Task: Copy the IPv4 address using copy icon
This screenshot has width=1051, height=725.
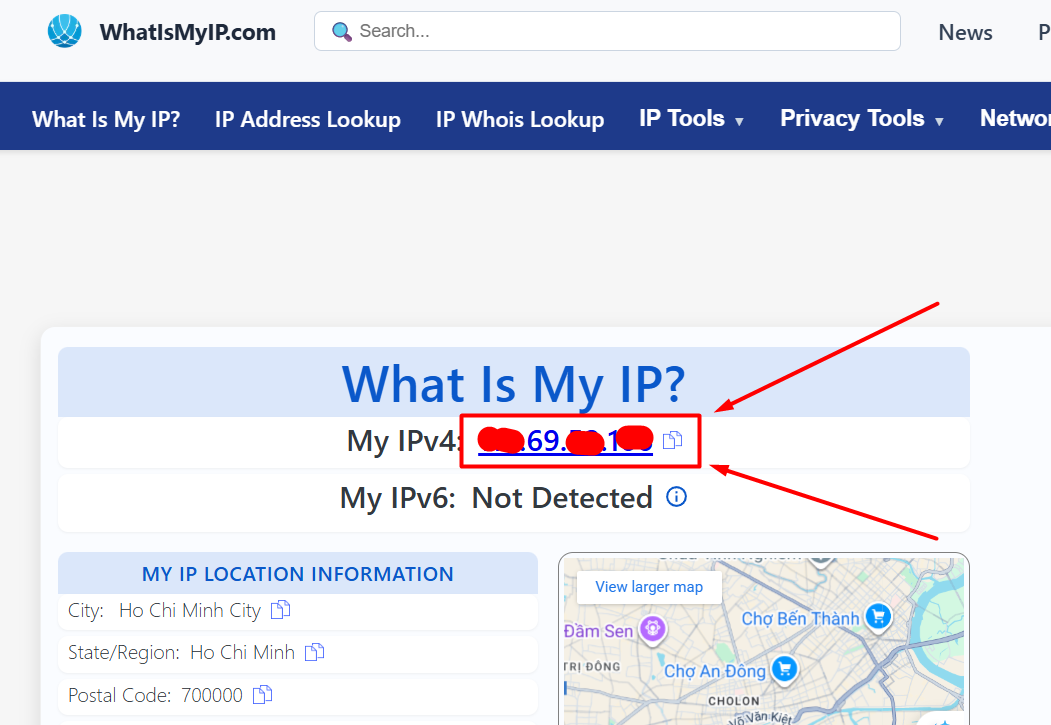Action: (672, 440)
